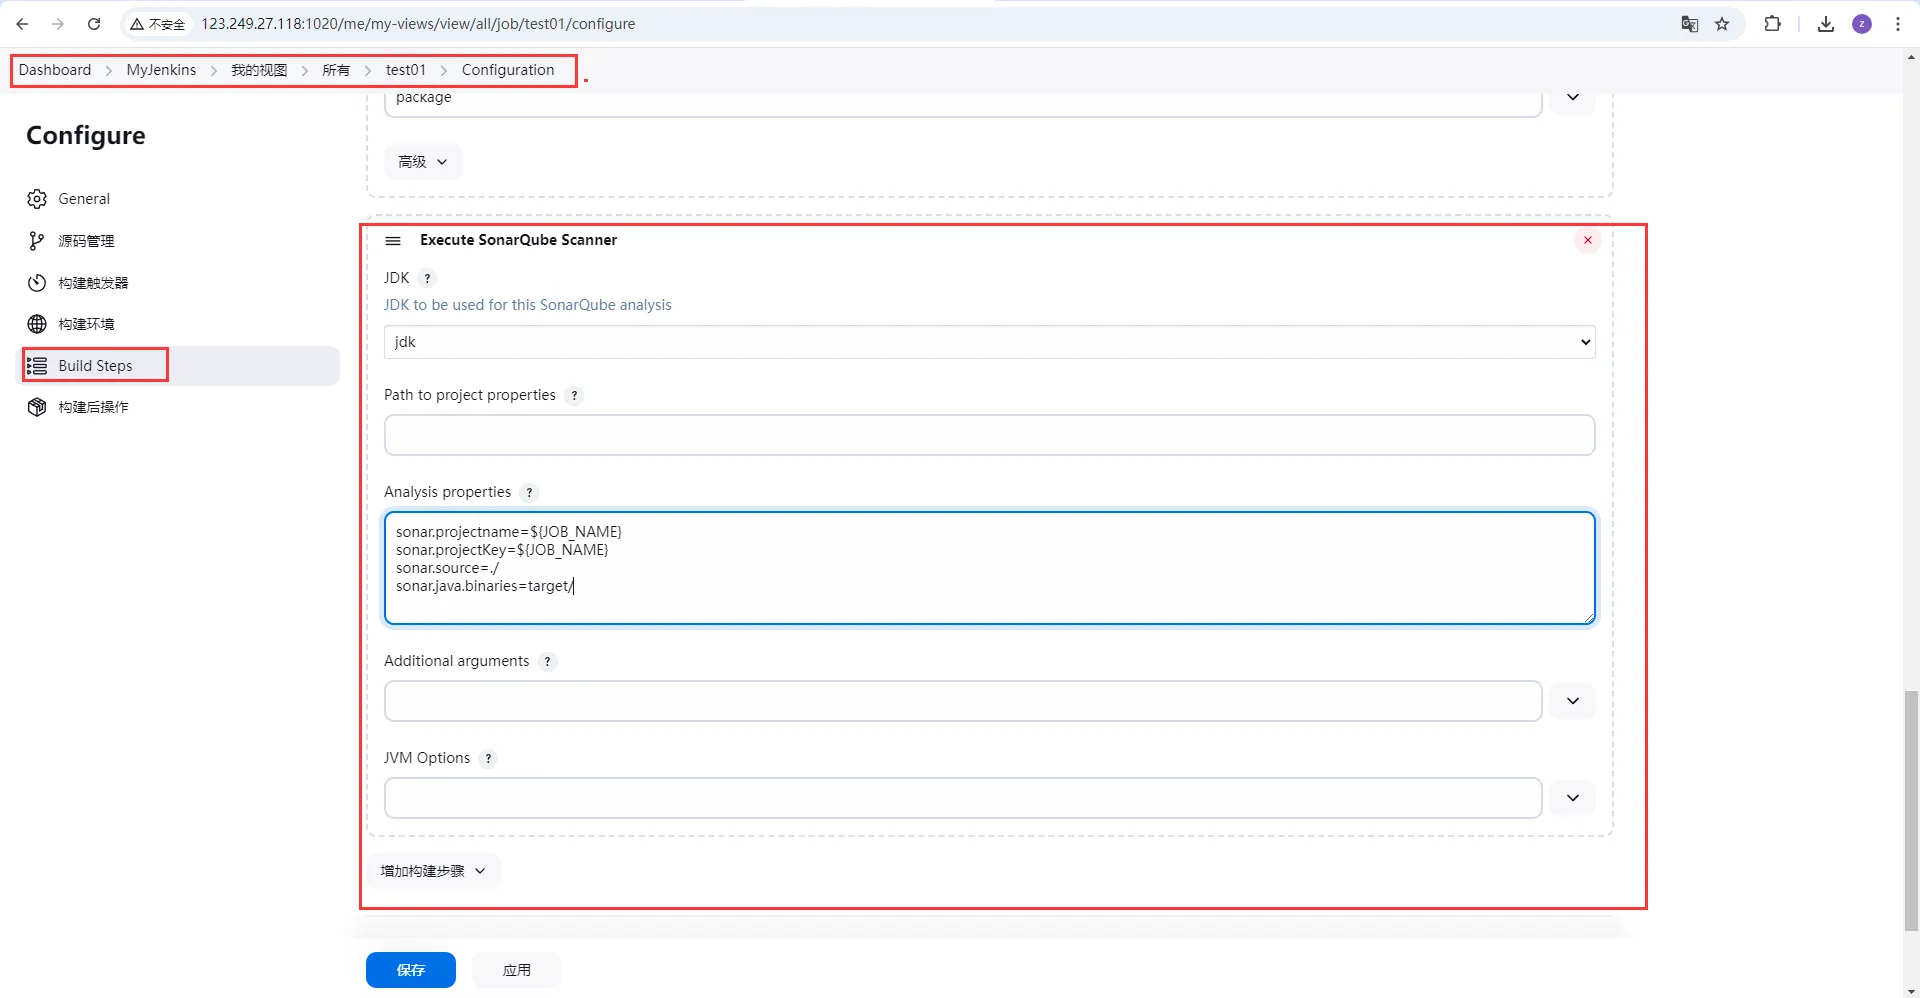Open Build Steps via the list icon
Image resolution: width=1920 pixels, height=998 pixels.
tap(37, 366)
